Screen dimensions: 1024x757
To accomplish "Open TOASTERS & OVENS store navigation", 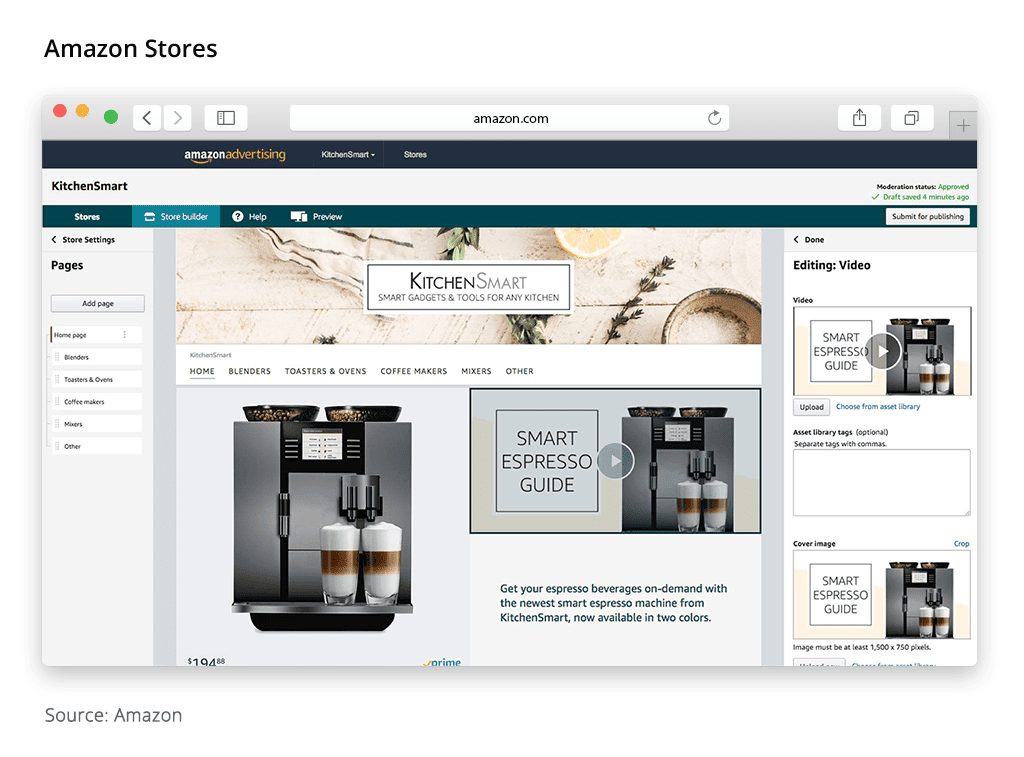I will [x=325, y=371].
